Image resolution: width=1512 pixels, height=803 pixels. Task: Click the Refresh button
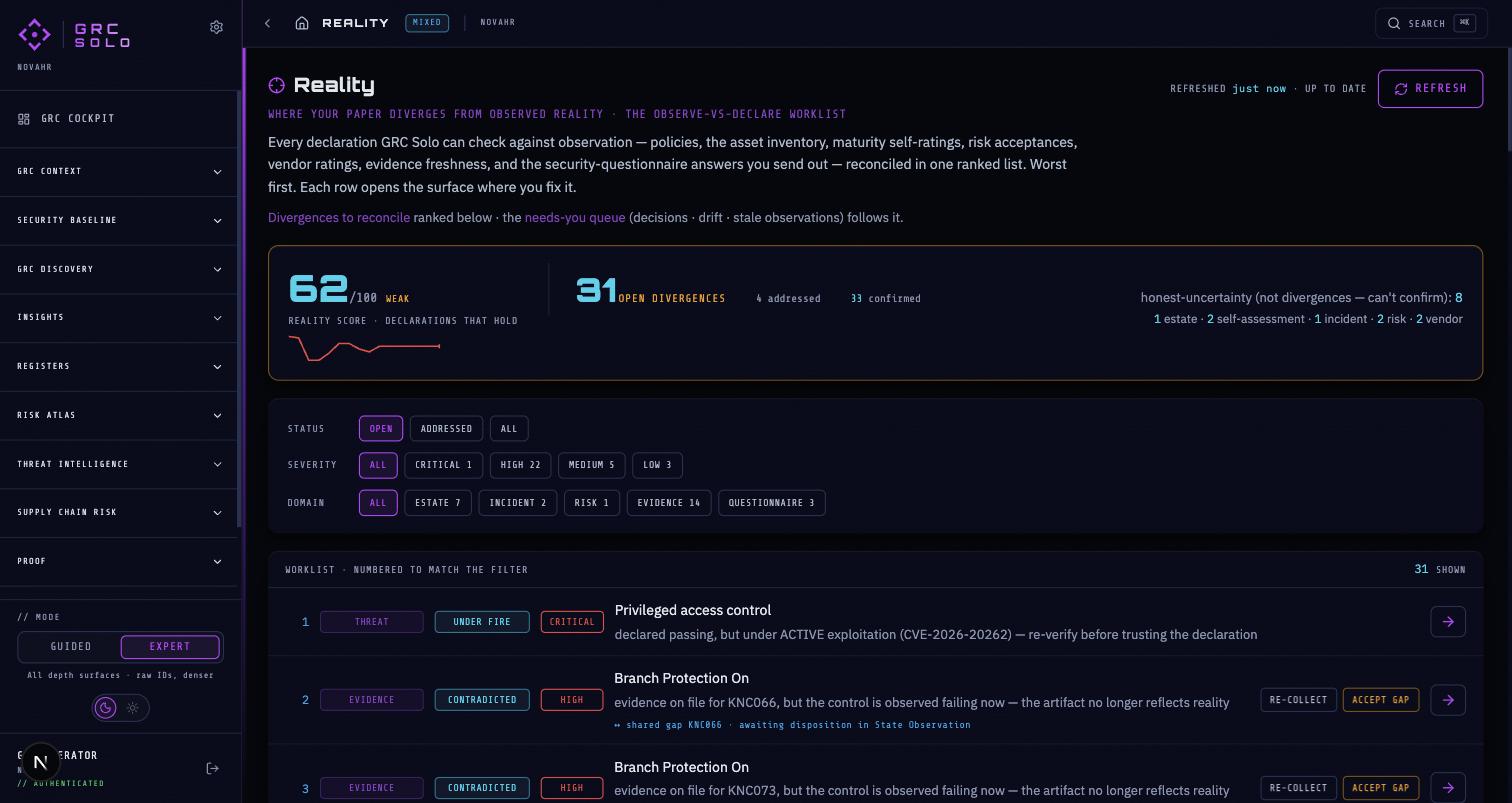coord(1430,88)
